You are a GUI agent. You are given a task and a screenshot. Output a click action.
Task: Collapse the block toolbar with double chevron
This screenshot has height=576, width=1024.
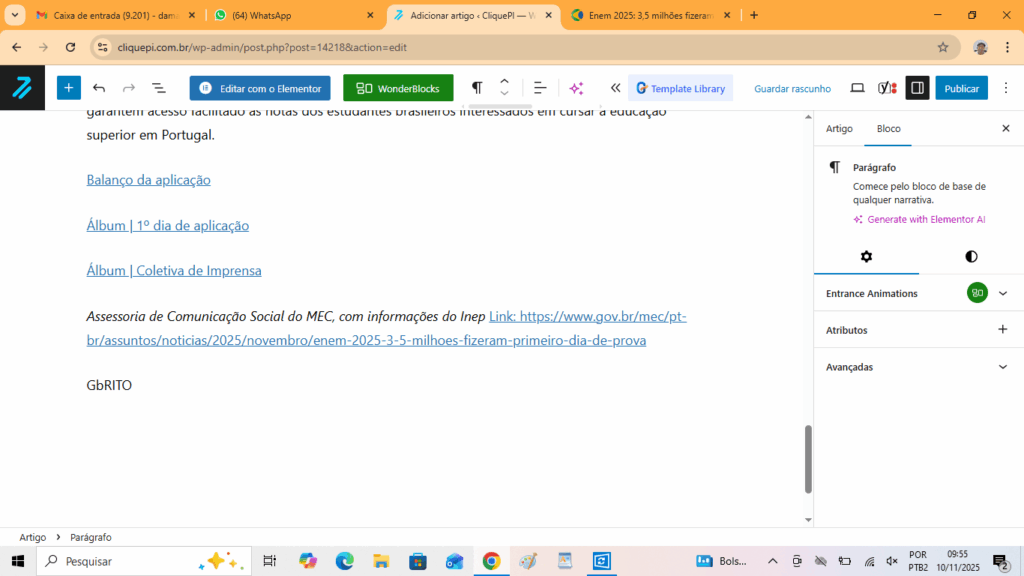tap(615, 88)
